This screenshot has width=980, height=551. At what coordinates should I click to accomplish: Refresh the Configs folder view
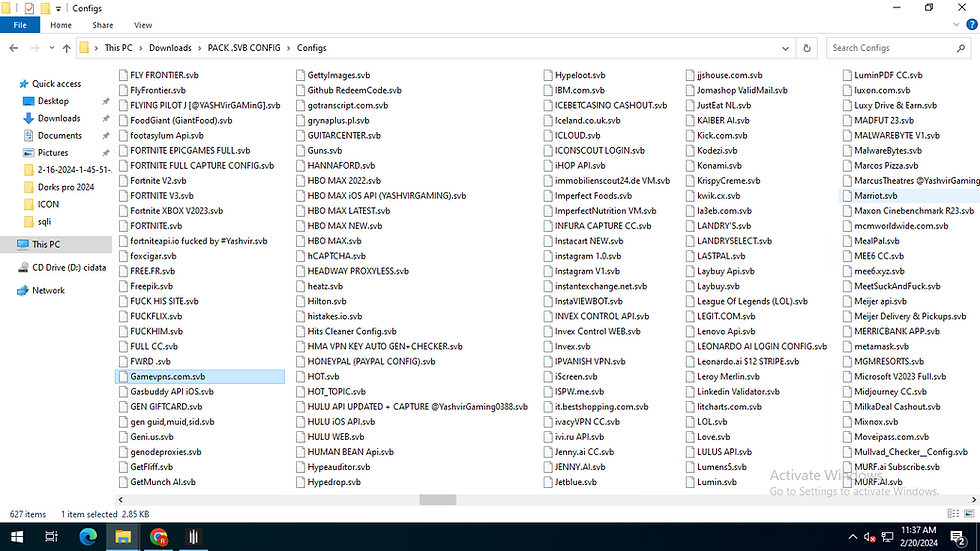pyautogui.click(x=807, y=48)
